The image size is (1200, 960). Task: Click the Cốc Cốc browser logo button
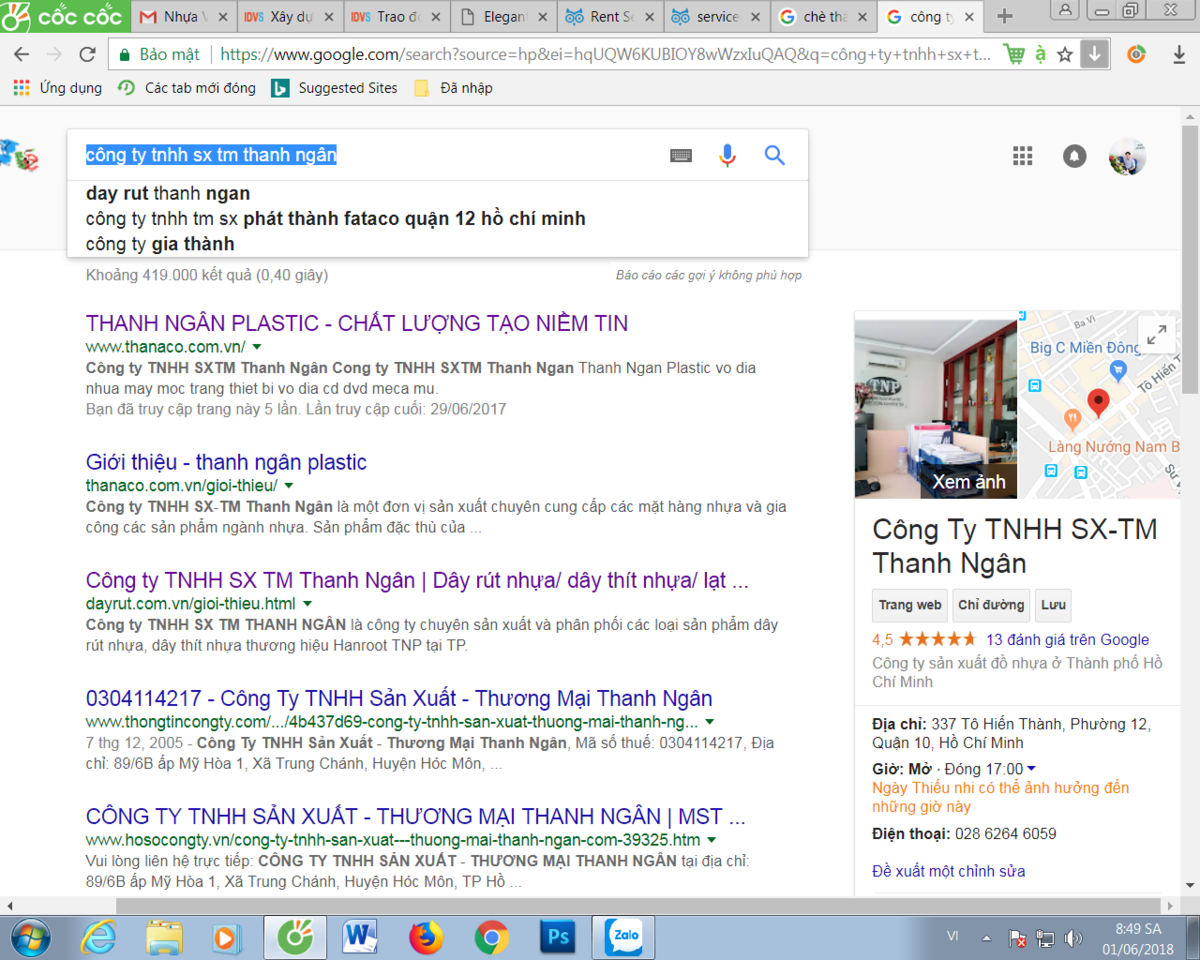64,16
